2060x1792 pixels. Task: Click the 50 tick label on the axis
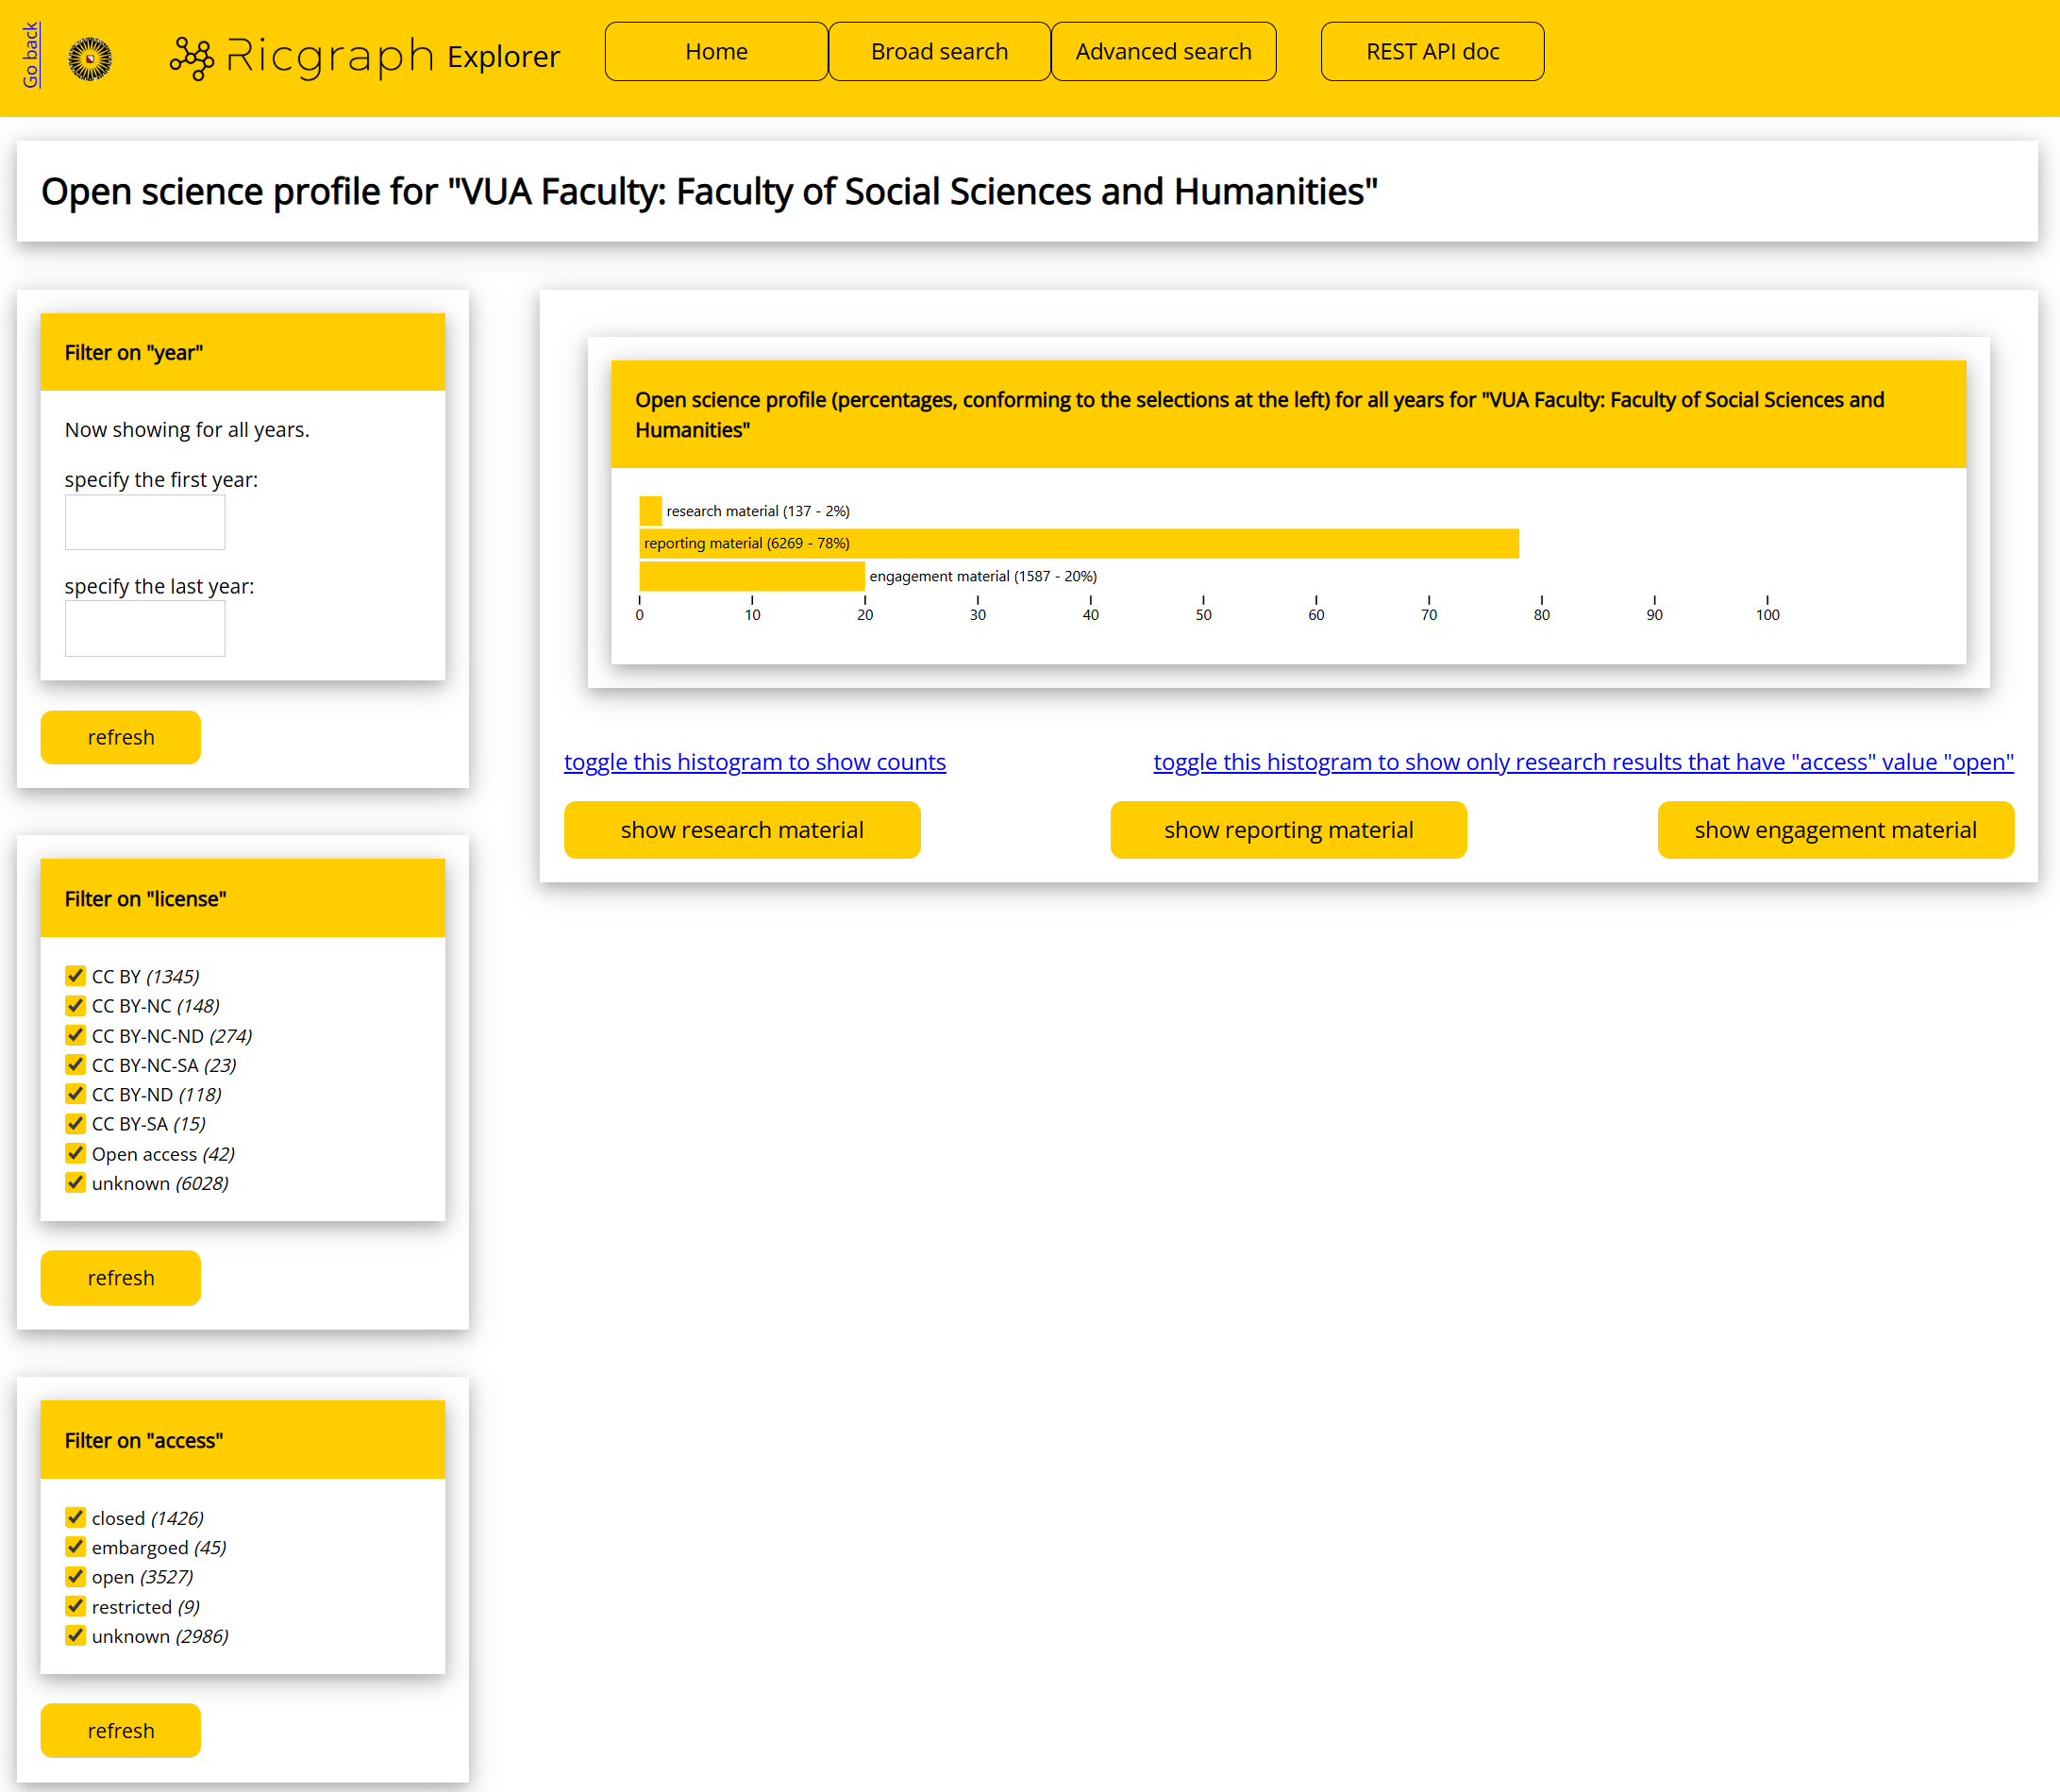coord(1203,615)
